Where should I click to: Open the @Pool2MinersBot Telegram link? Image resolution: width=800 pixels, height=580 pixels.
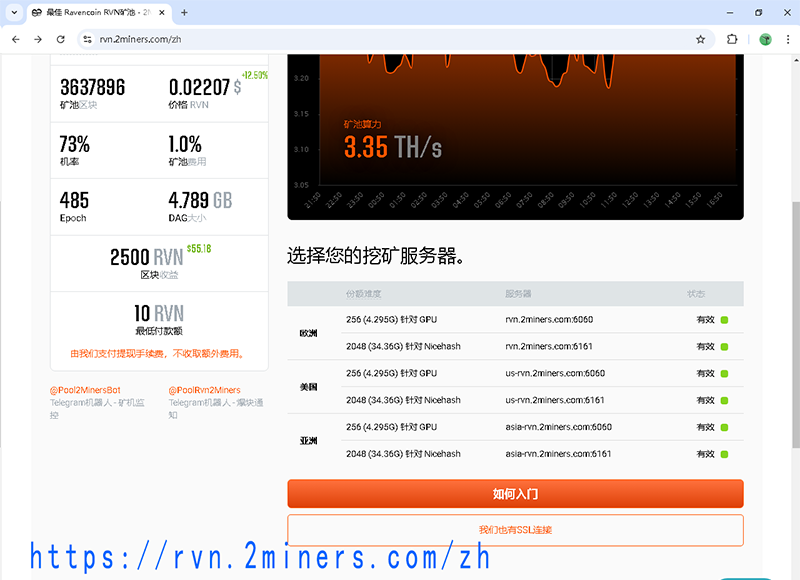[85, 390]
